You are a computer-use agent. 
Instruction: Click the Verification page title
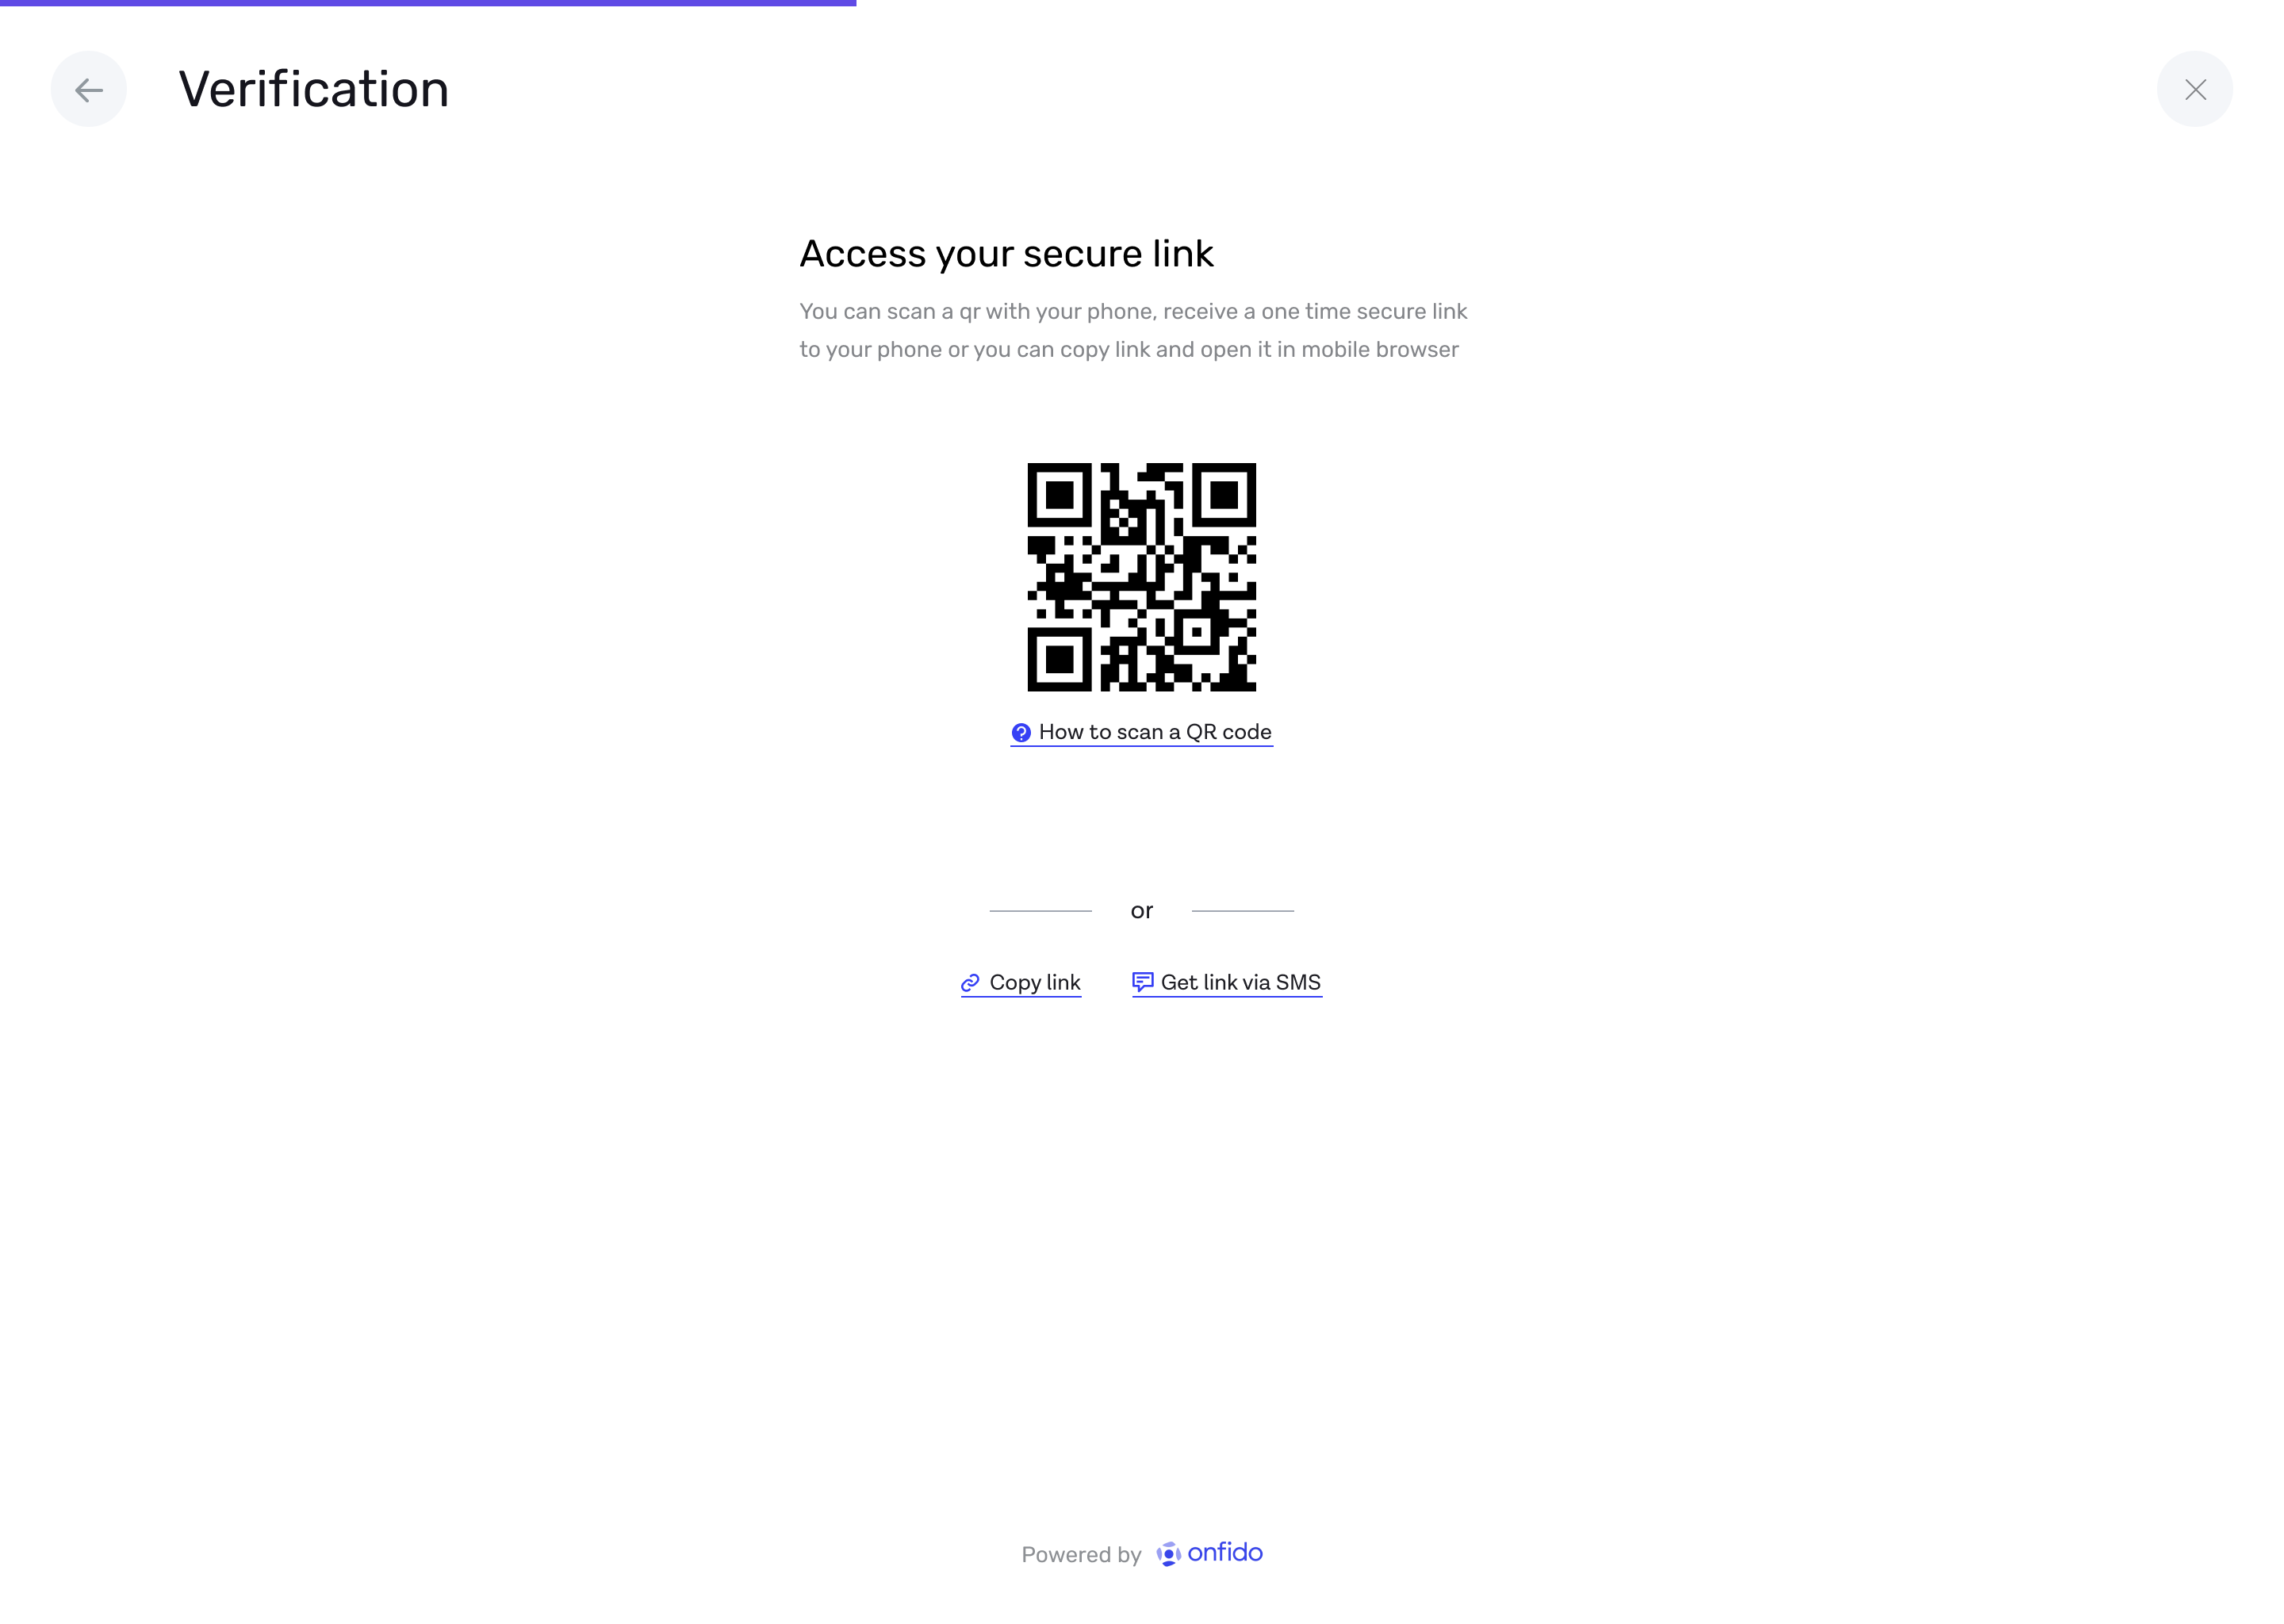(x=314, y=89)
